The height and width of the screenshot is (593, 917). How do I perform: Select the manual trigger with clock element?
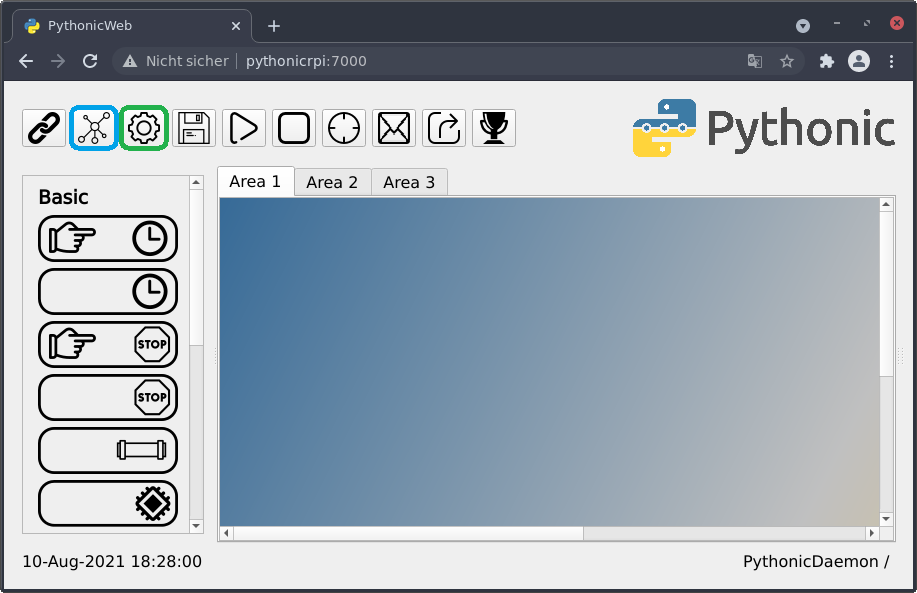pyautogui.click(x=107, y=238)
